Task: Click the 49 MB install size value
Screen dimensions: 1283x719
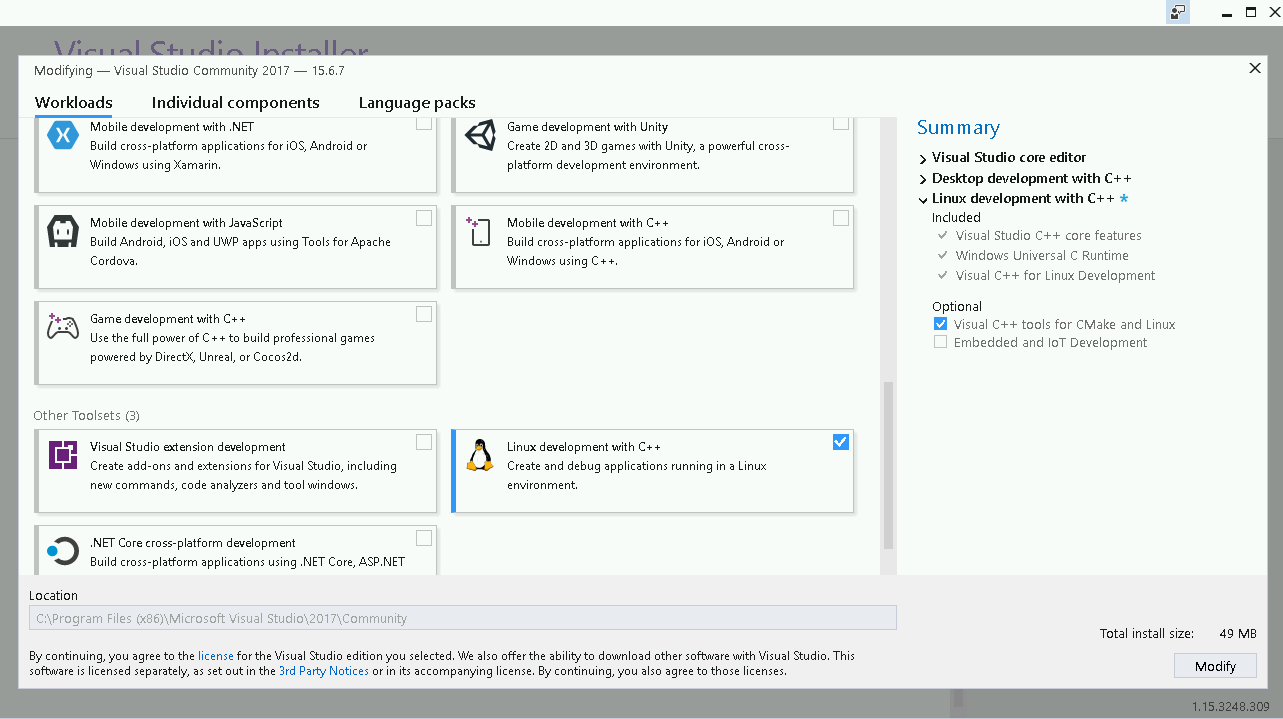Action: (x=1238, y=634)
